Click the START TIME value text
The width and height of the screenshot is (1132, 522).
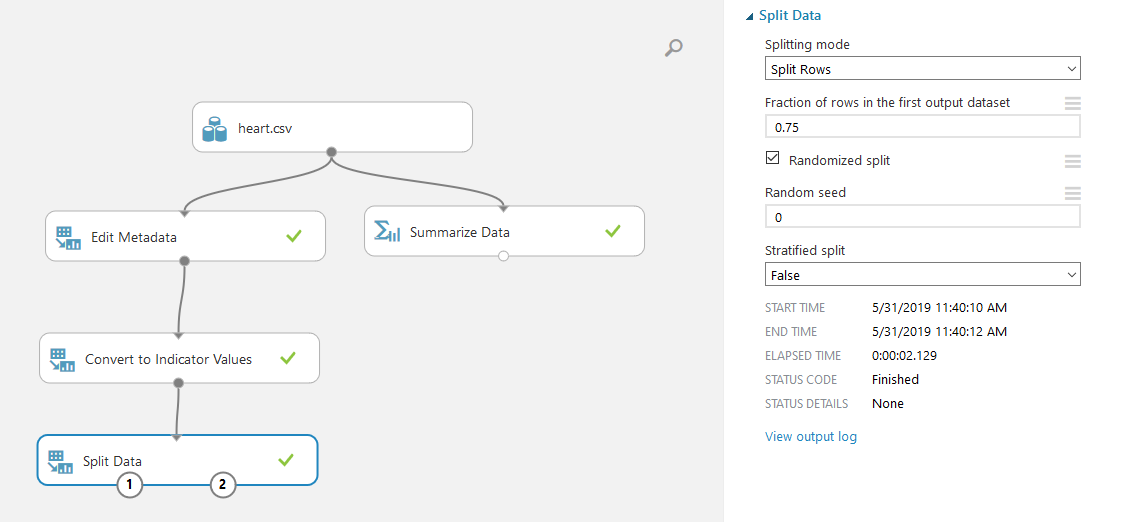(x=939, y=308)
